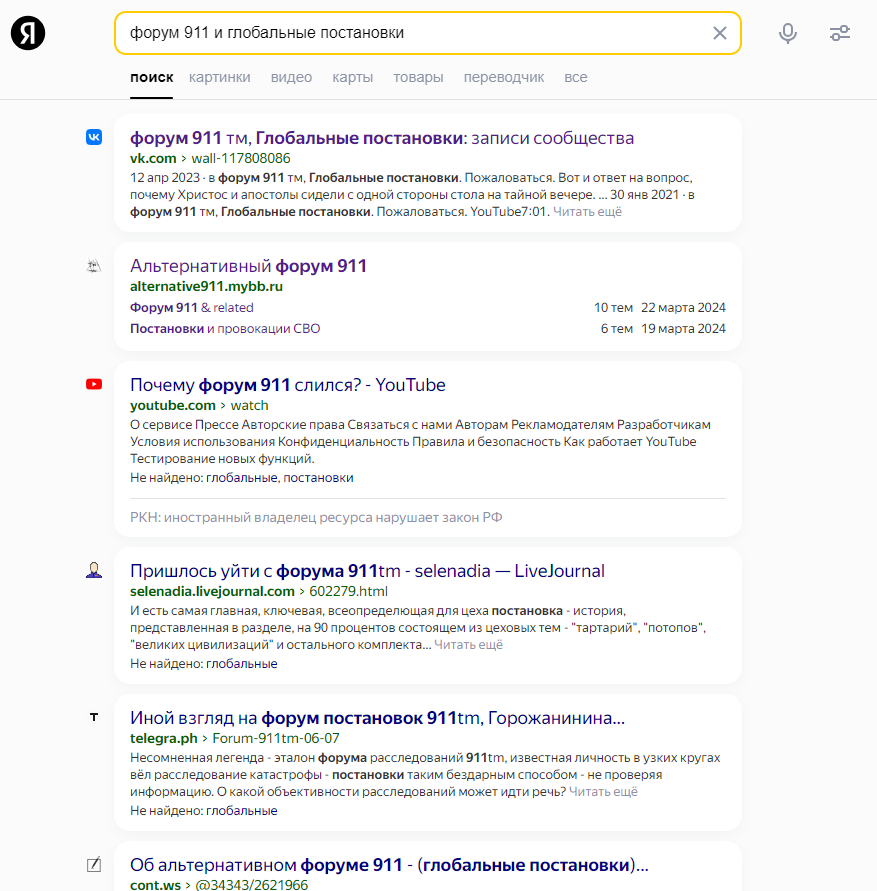The height and width of the screenshot is (891, 877).
Task: Click the YouTube favicon beside third result
Action: [94, 384]
